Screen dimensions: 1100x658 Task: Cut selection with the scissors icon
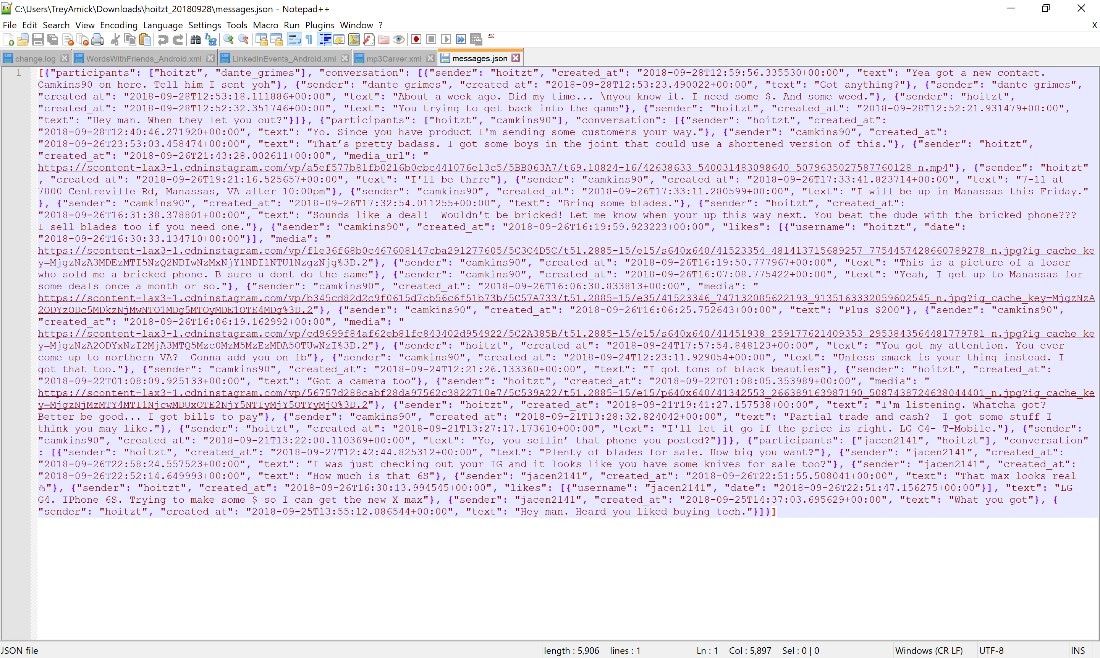pos(115,40)
